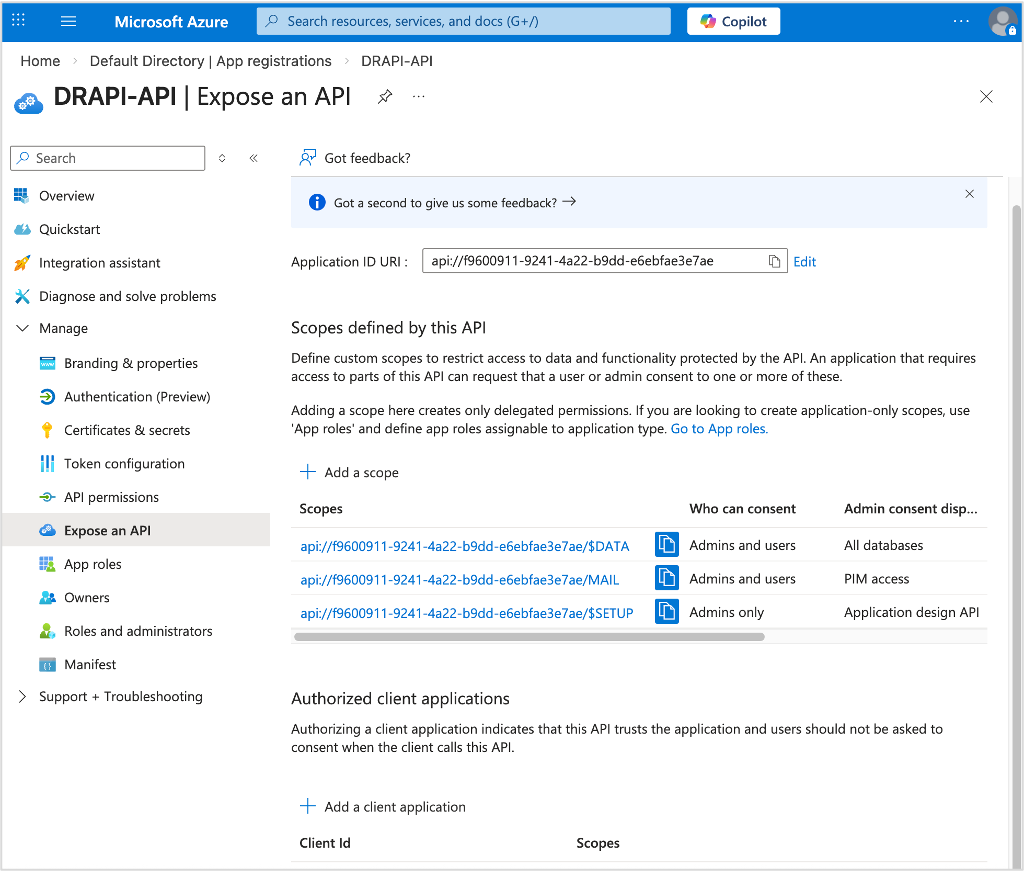Expand Support + Troubleshooting
Viewport: 1024px width, 872px height.
(22, 695)
